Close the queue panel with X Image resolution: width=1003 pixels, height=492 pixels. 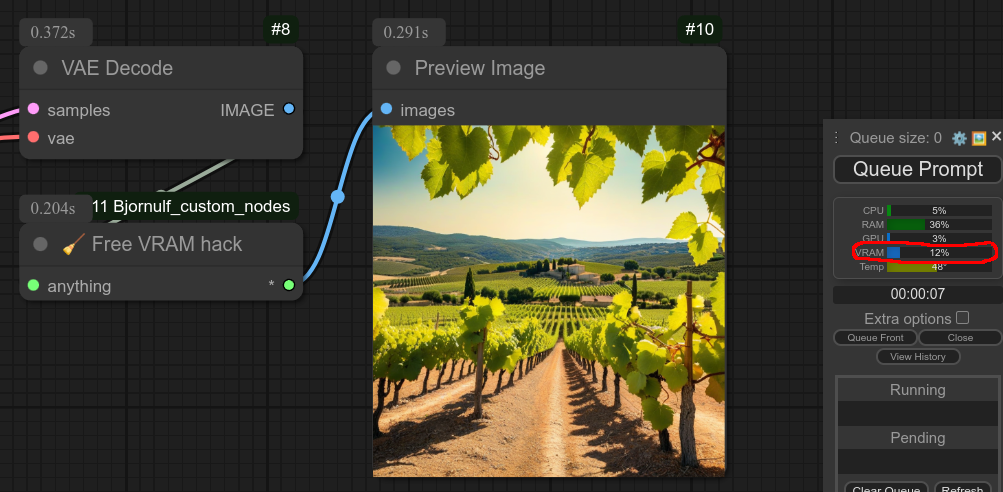(996, 137)
